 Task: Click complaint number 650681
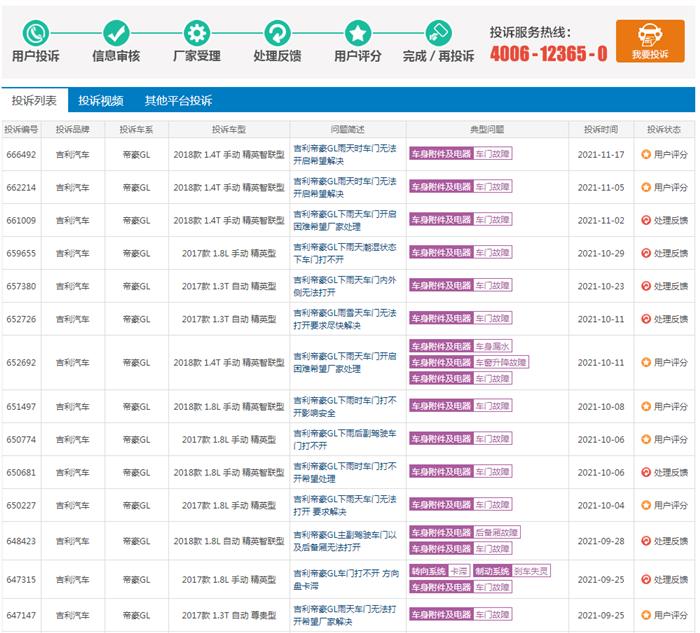pyautogui.click(x=21, y=472)
